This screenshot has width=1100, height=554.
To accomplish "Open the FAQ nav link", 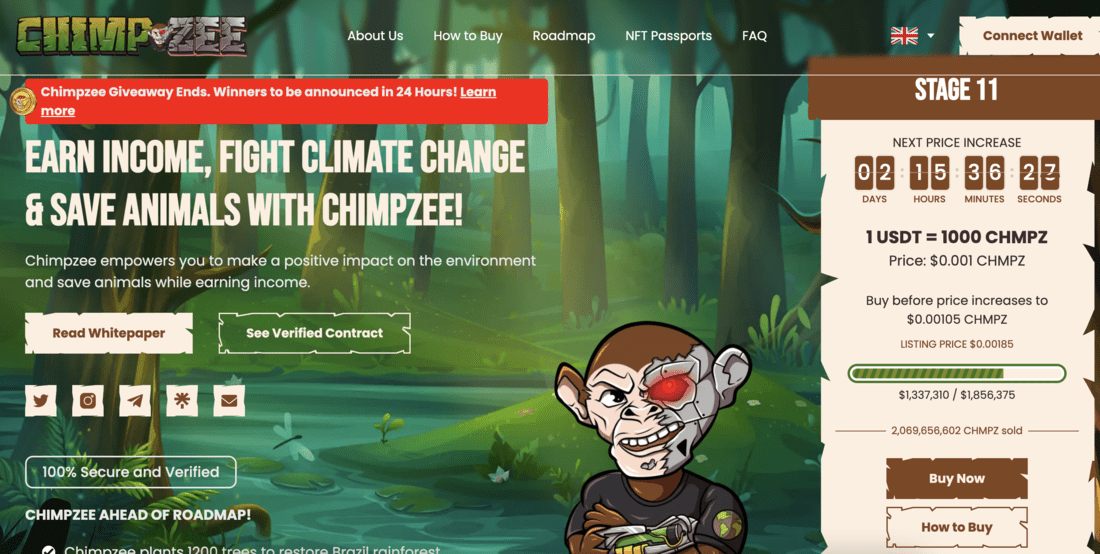I will (754, 36).
